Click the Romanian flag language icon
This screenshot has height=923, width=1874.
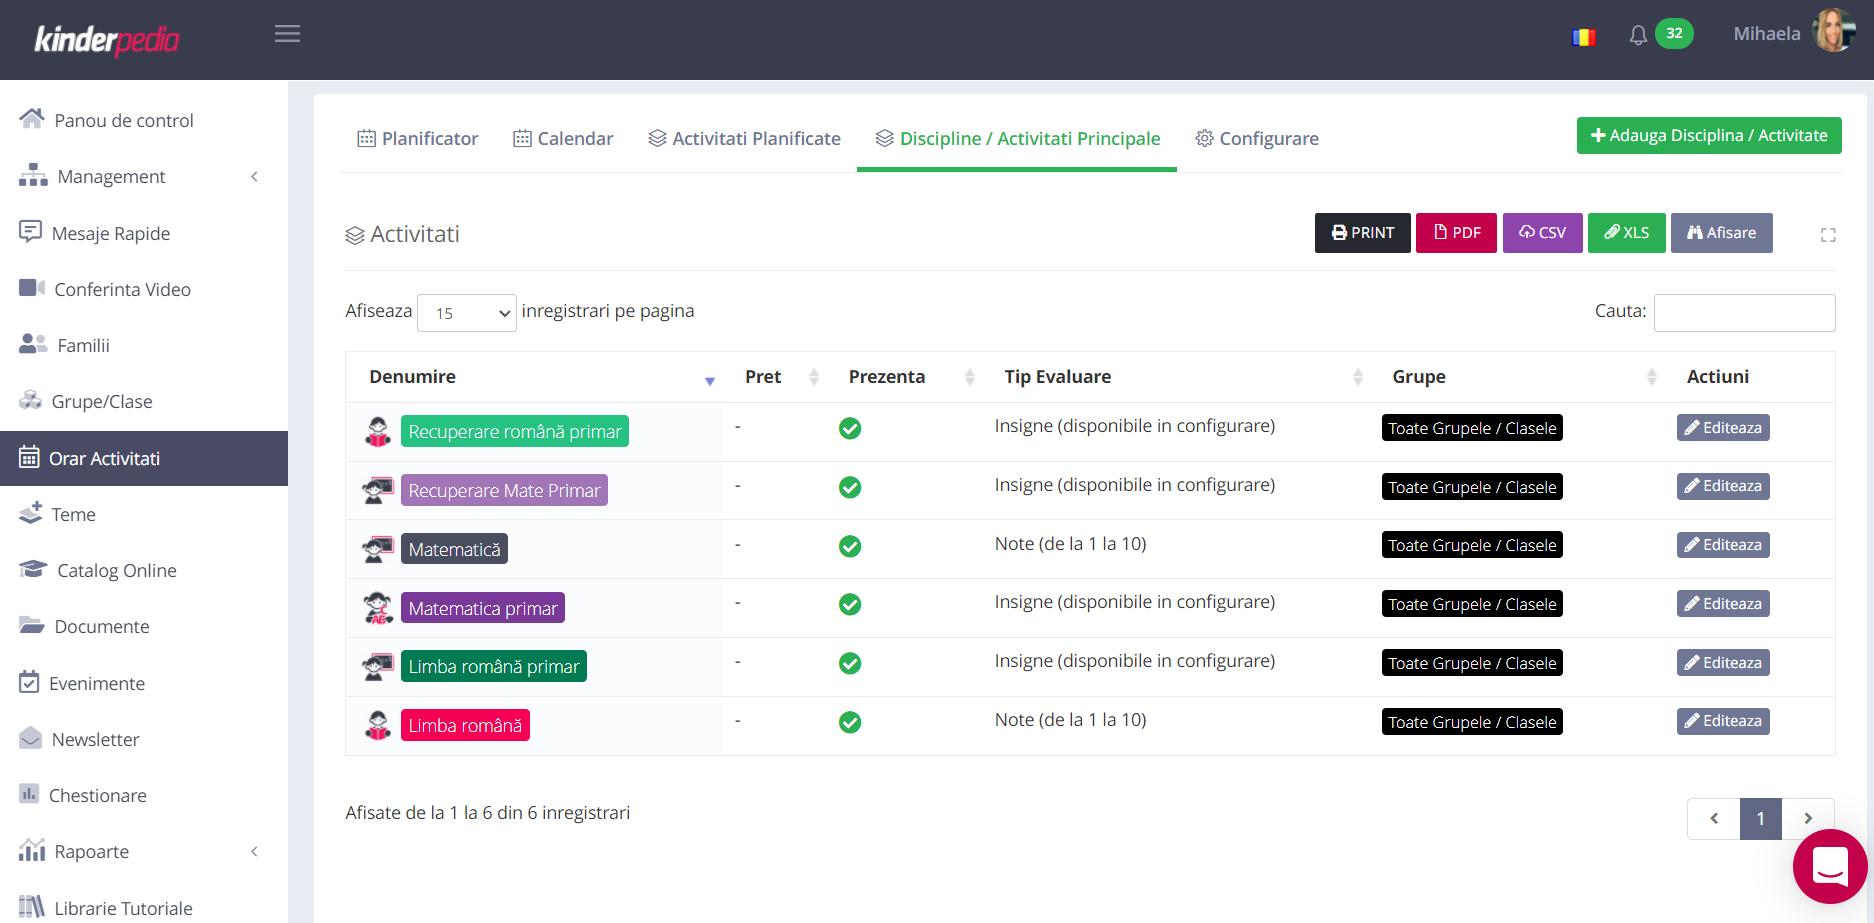coord(1583,37)
